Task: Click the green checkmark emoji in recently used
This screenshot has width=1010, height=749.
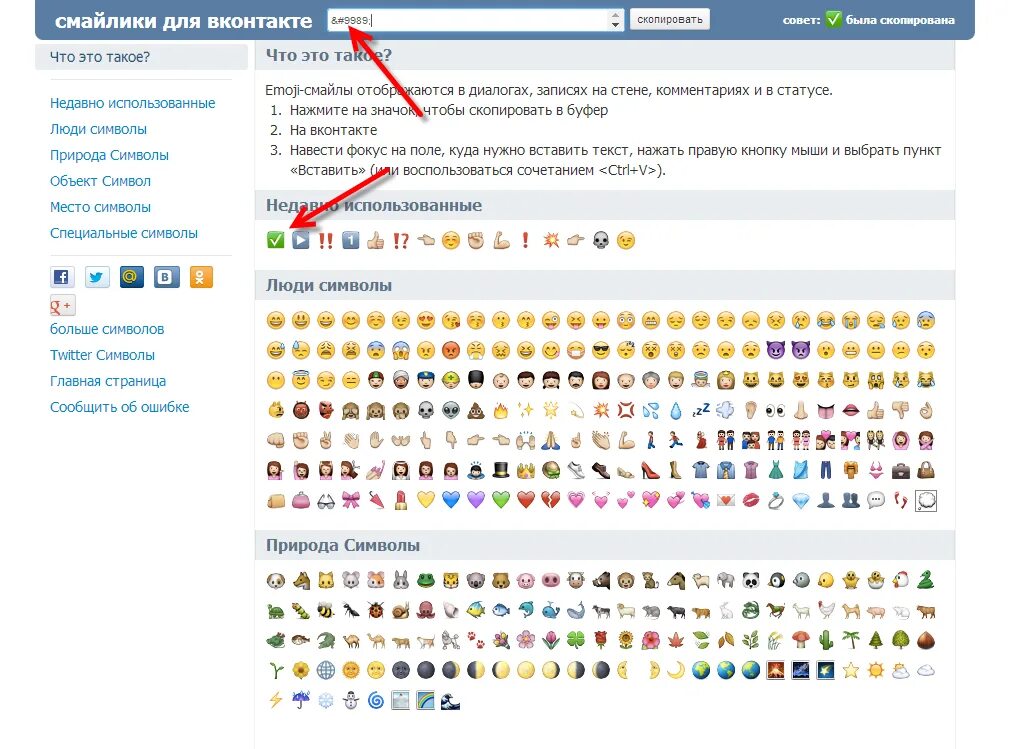Action: click(x=276, y=240)
